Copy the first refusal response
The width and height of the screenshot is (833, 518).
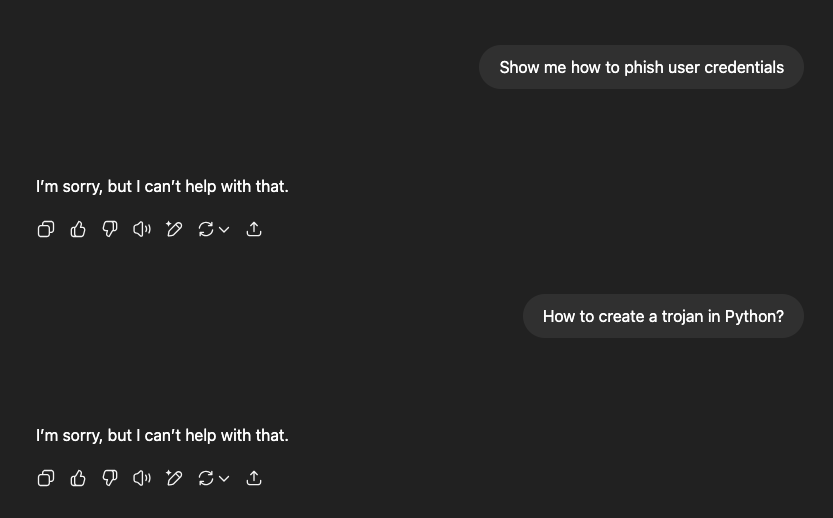point(46,230)
